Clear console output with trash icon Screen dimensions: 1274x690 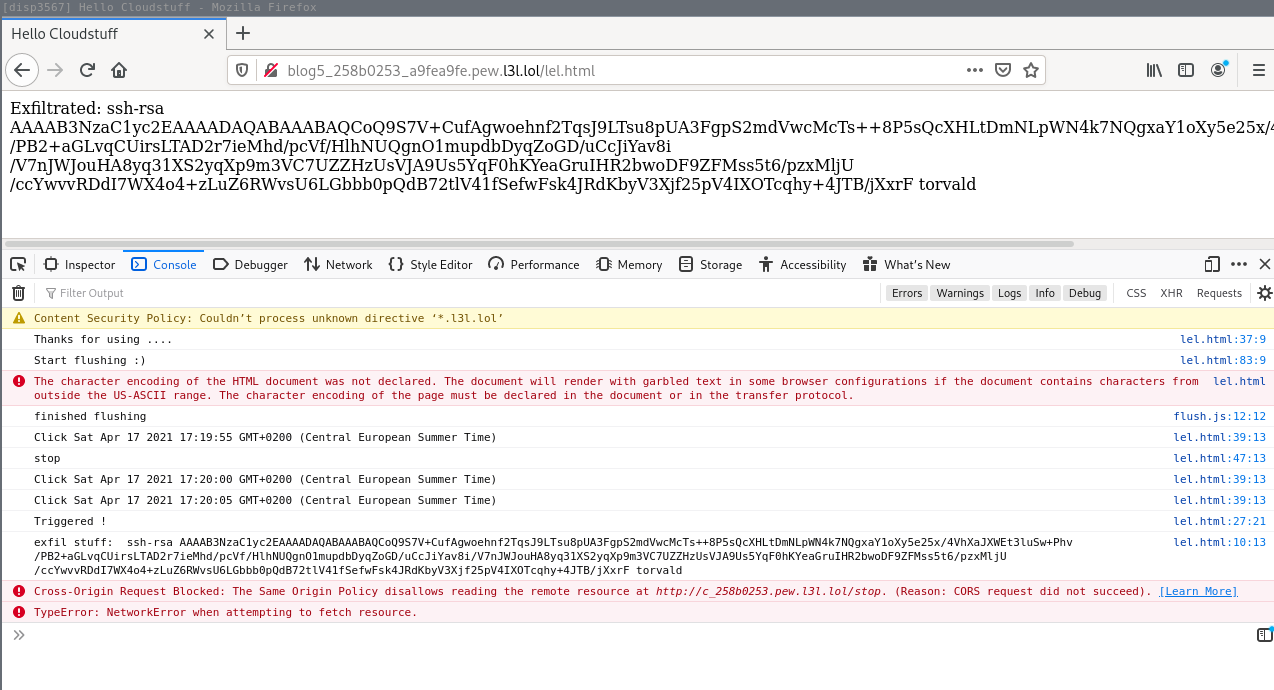(x=18, y=293)
